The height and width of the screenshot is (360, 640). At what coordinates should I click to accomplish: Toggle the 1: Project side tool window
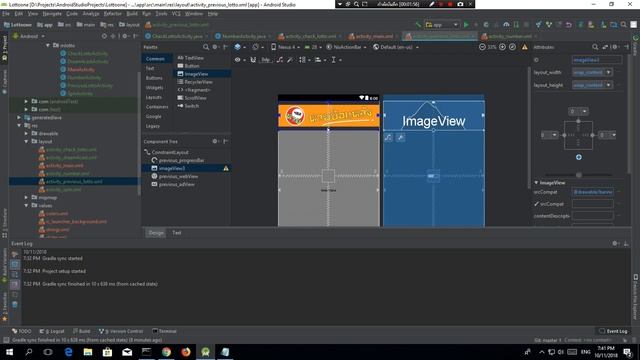(x=4, y=48)
